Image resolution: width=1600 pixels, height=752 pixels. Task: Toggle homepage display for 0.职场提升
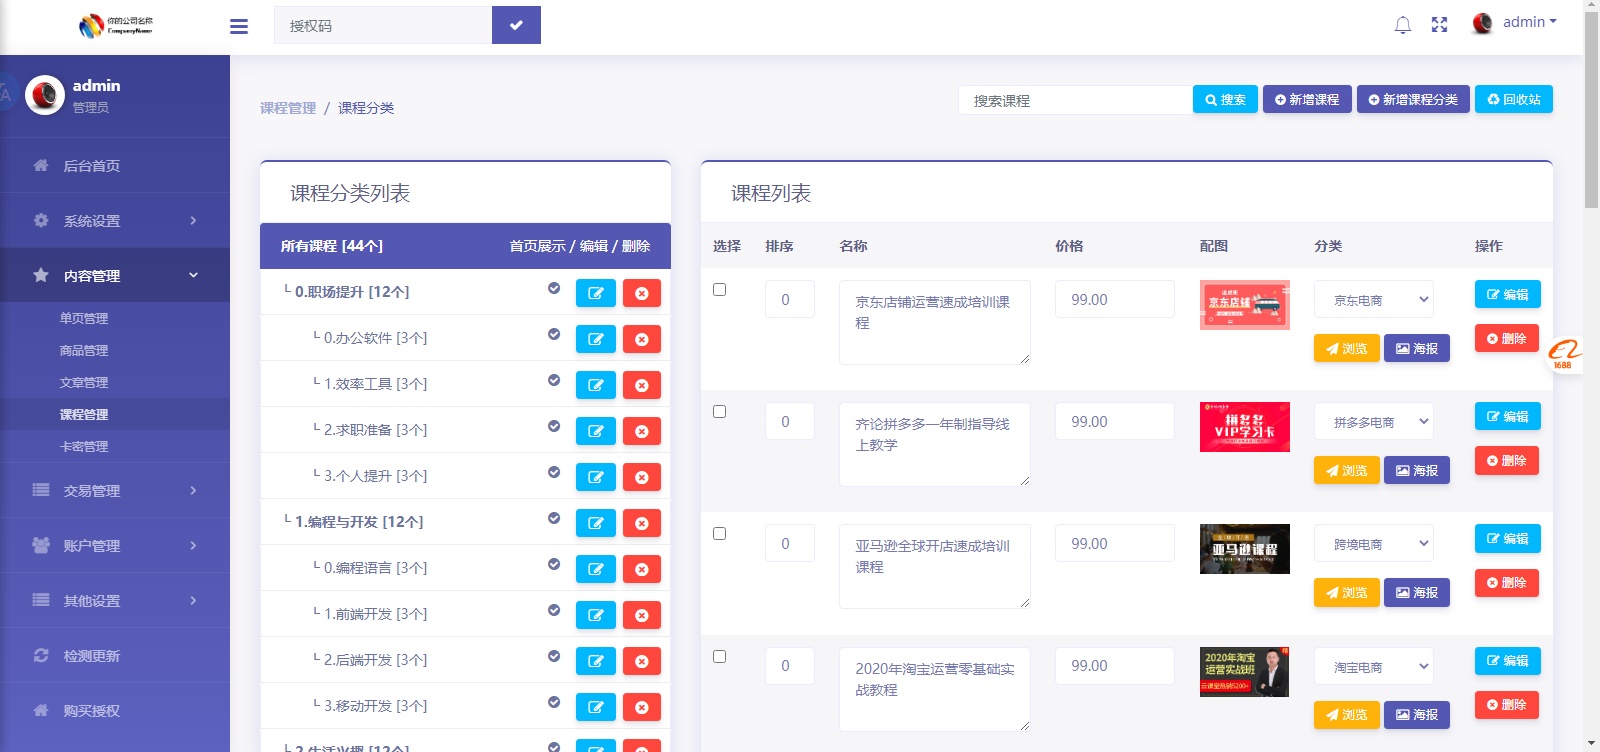554,288
